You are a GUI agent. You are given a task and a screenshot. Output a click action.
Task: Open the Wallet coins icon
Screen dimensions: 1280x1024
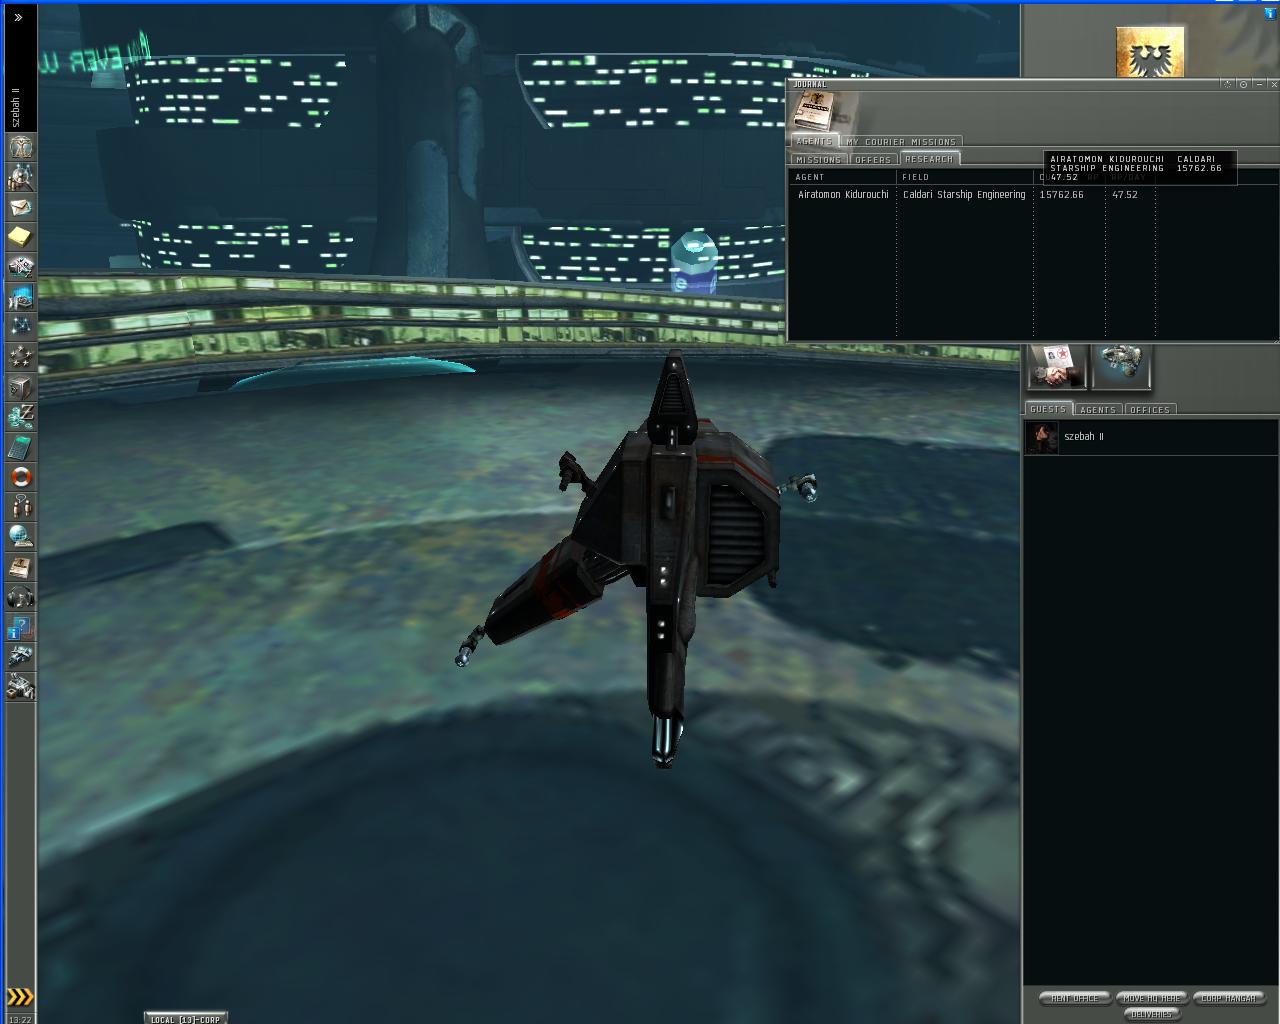[20, 417]
